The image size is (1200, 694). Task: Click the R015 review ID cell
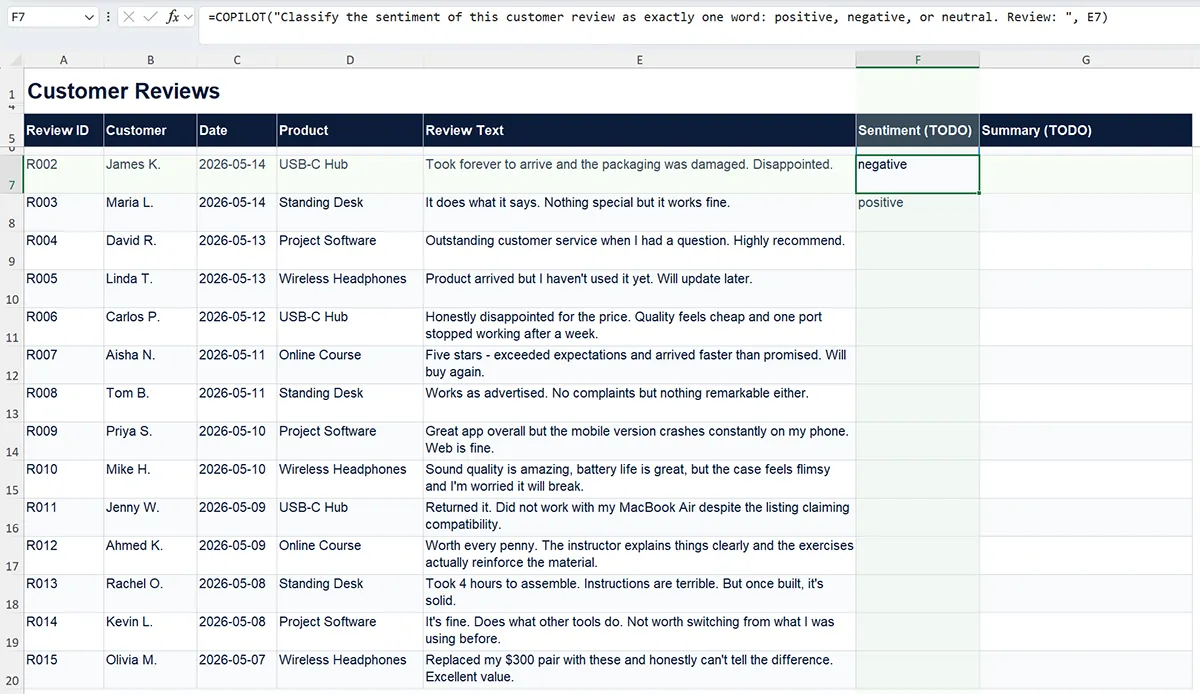click(63, 670)
